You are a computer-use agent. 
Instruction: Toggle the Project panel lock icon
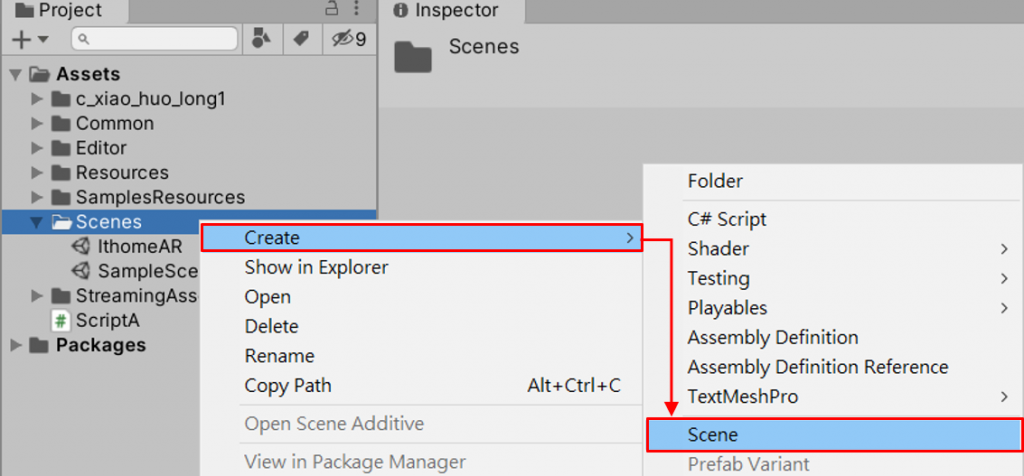click(x=332, y=10)
